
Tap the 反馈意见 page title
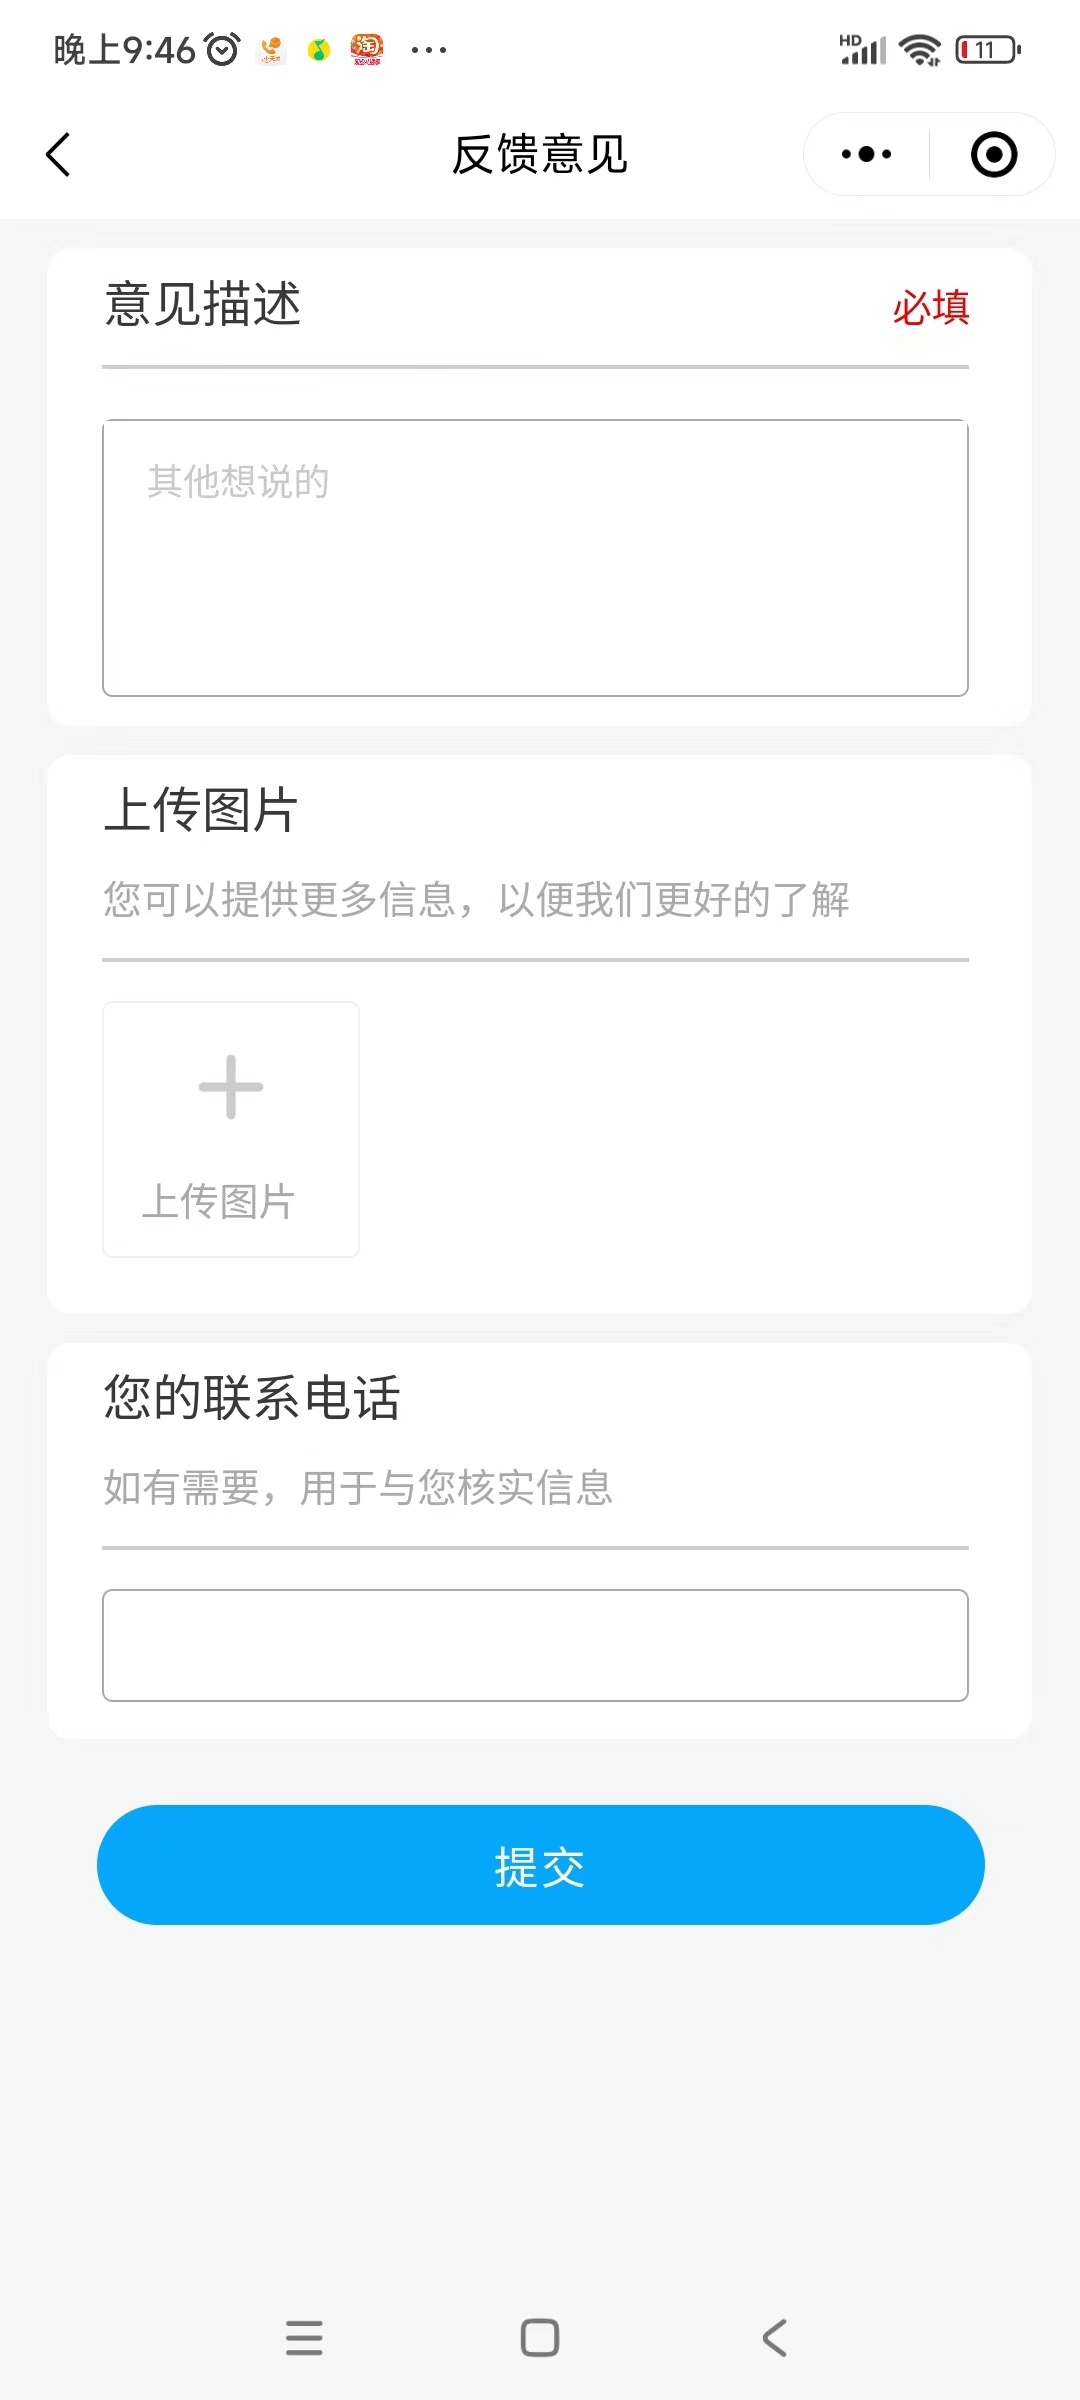[540, 155]
